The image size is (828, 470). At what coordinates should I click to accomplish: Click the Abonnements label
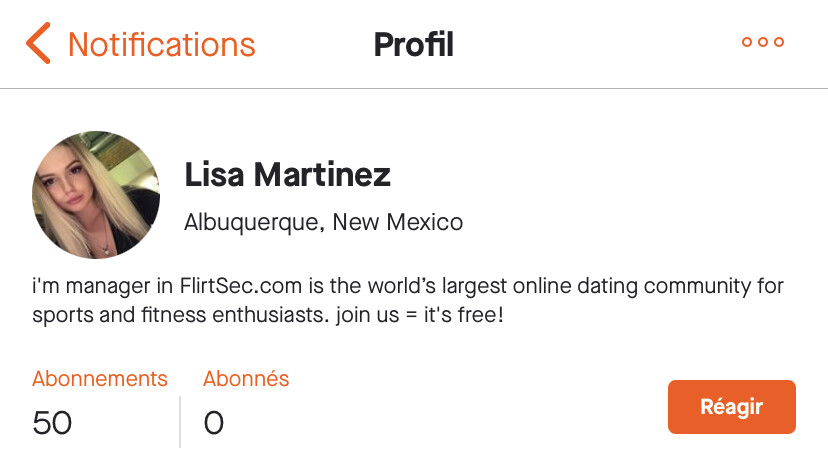tap(100, 379)
